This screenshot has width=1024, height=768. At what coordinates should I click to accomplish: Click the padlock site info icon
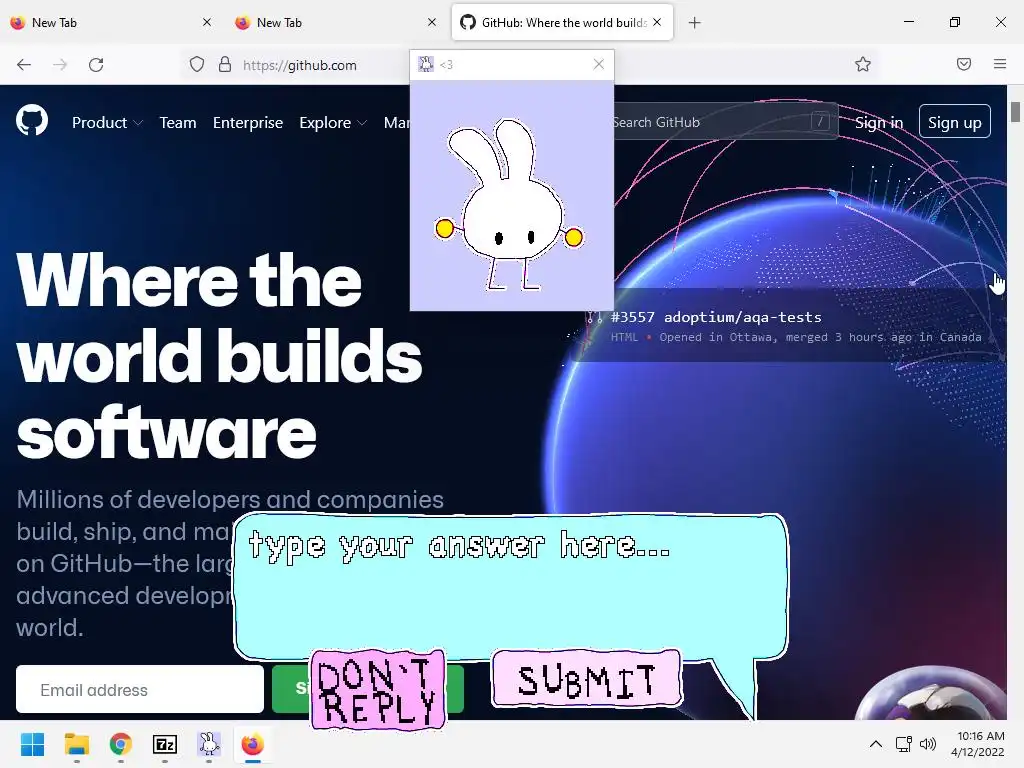[225, 64]
